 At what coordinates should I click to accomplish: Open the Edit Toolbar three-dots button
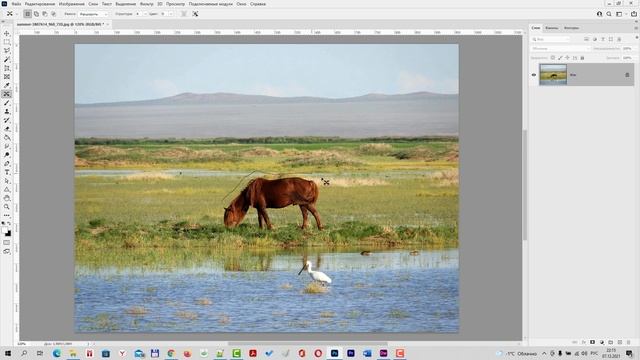7,215
